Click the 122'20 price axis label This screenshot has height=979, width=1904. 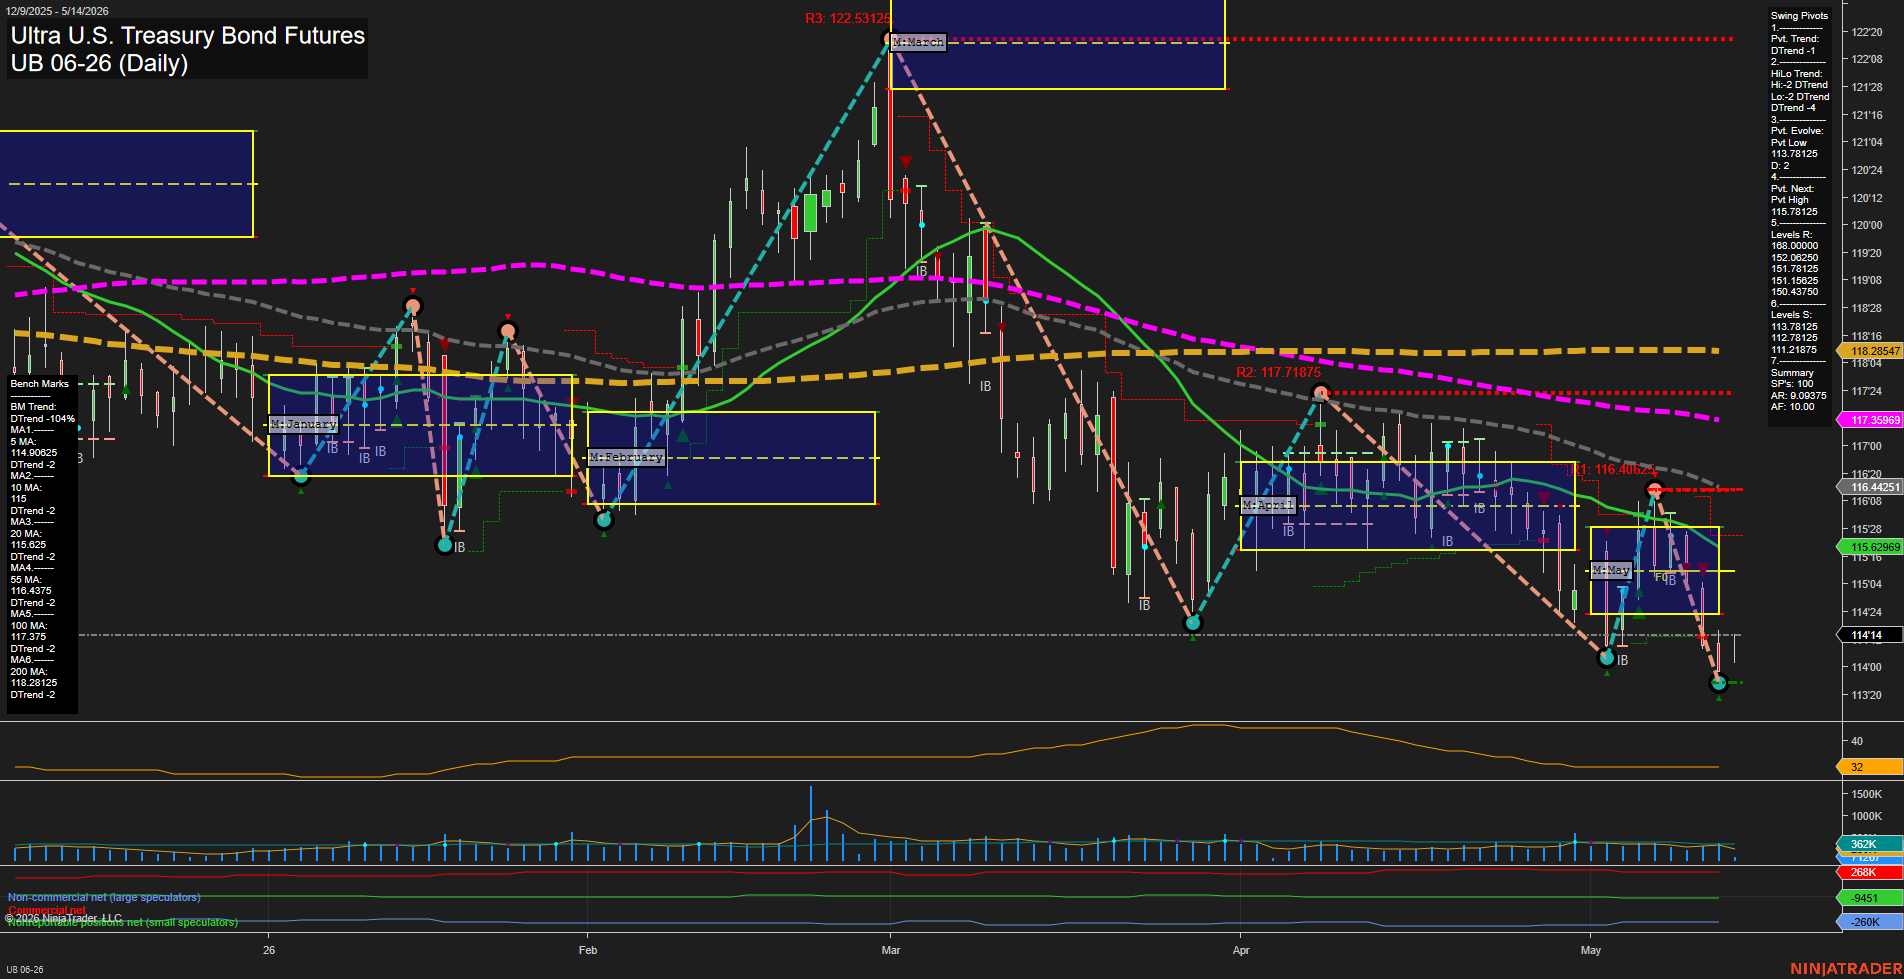(x=1866, y=32)
